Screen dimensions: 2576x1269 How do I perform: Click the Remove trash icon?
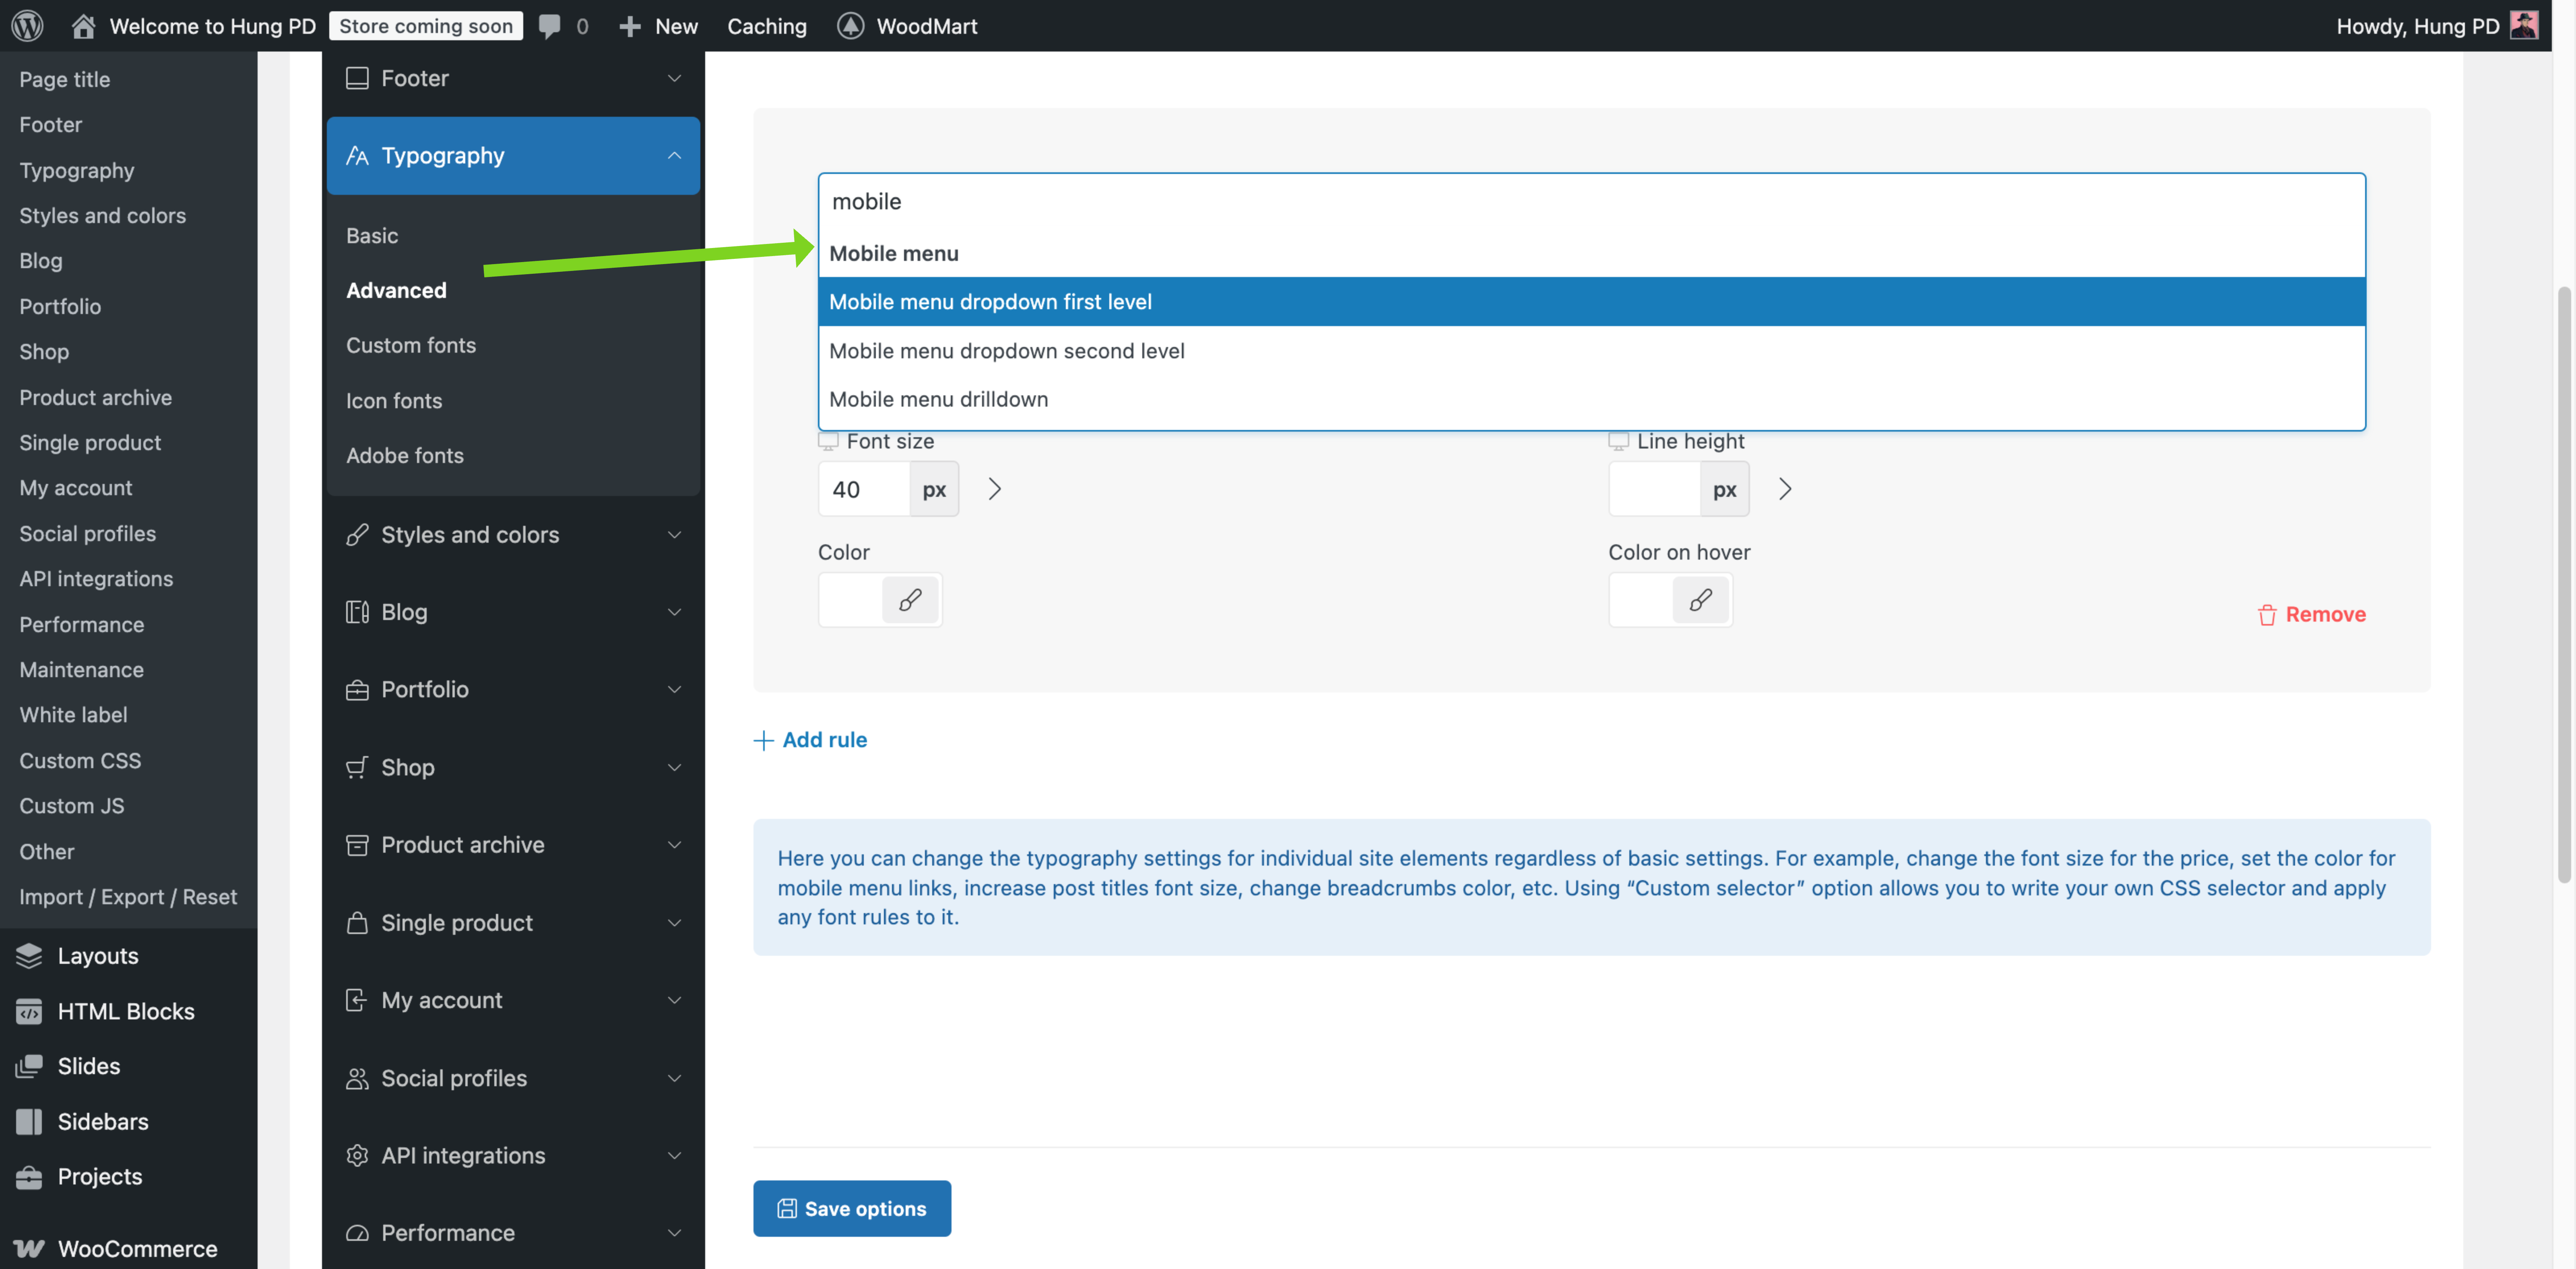tap(2267, 615)
